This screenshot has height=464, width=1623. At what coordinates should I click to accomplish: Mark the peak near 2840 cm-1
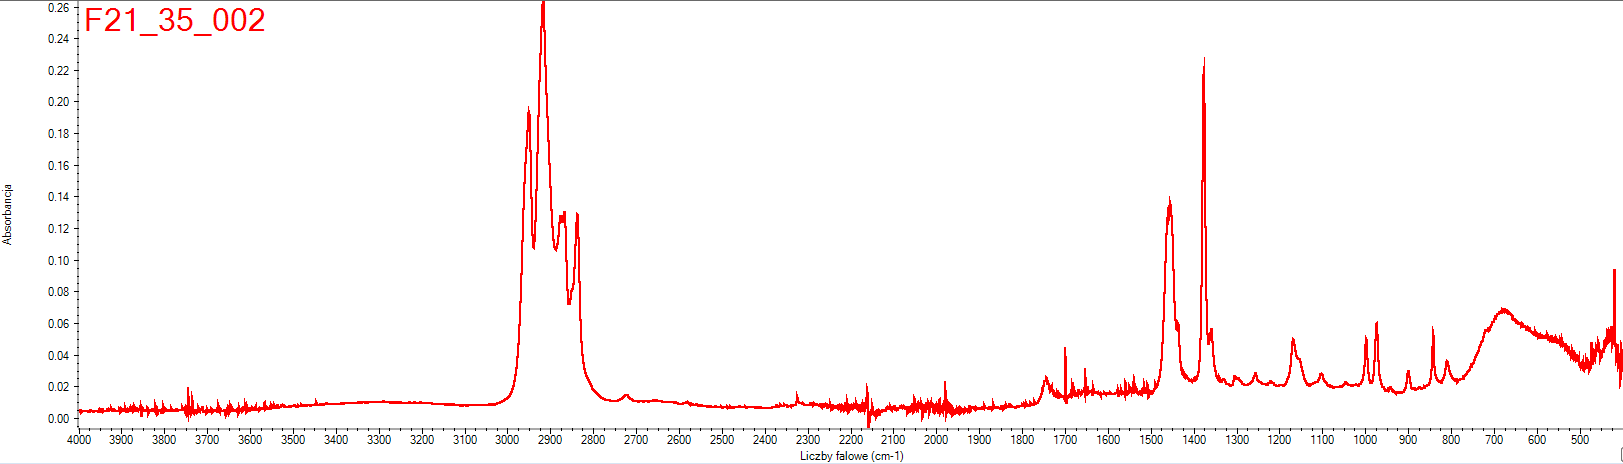pyautogui.click(x=577, y=215)
